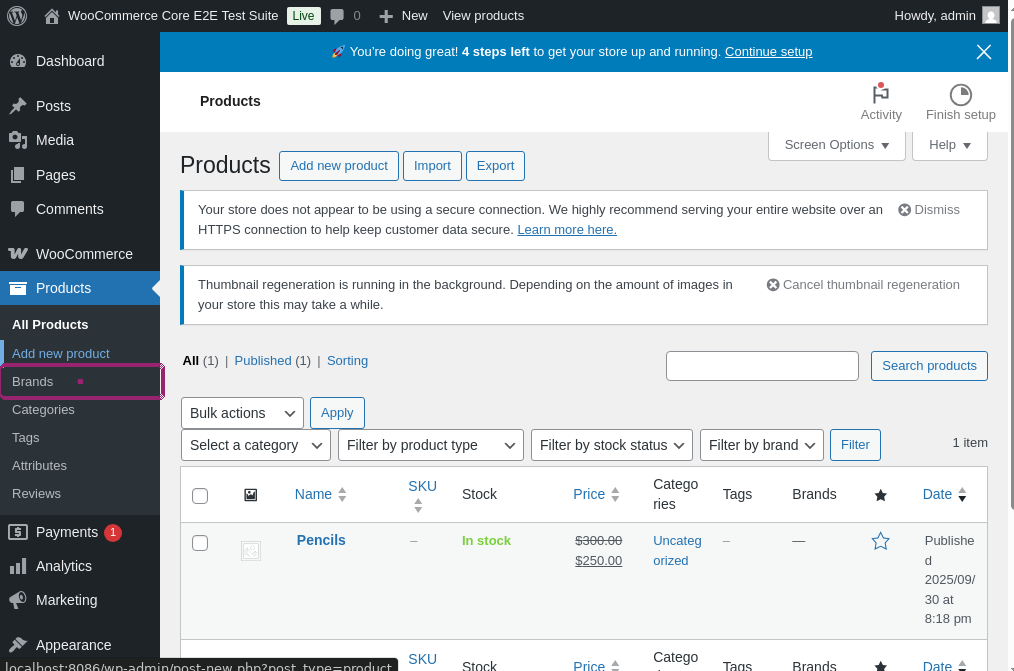Open the Activity flag icon

880,95
